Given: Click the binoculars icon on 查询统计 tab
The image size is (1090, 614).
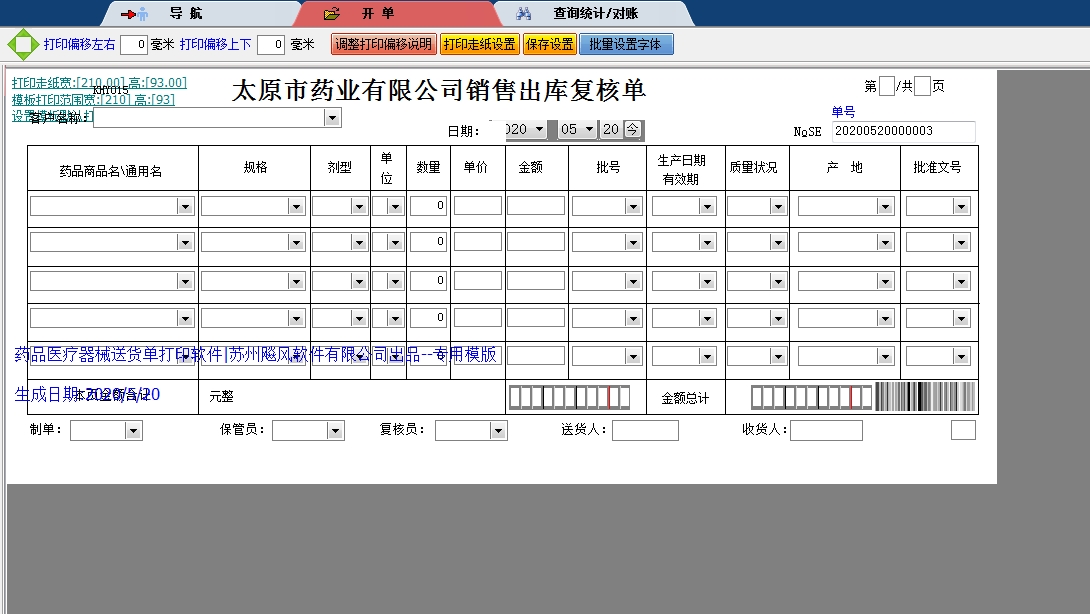Looking at the screenshot, I should [x=523, y=14].
